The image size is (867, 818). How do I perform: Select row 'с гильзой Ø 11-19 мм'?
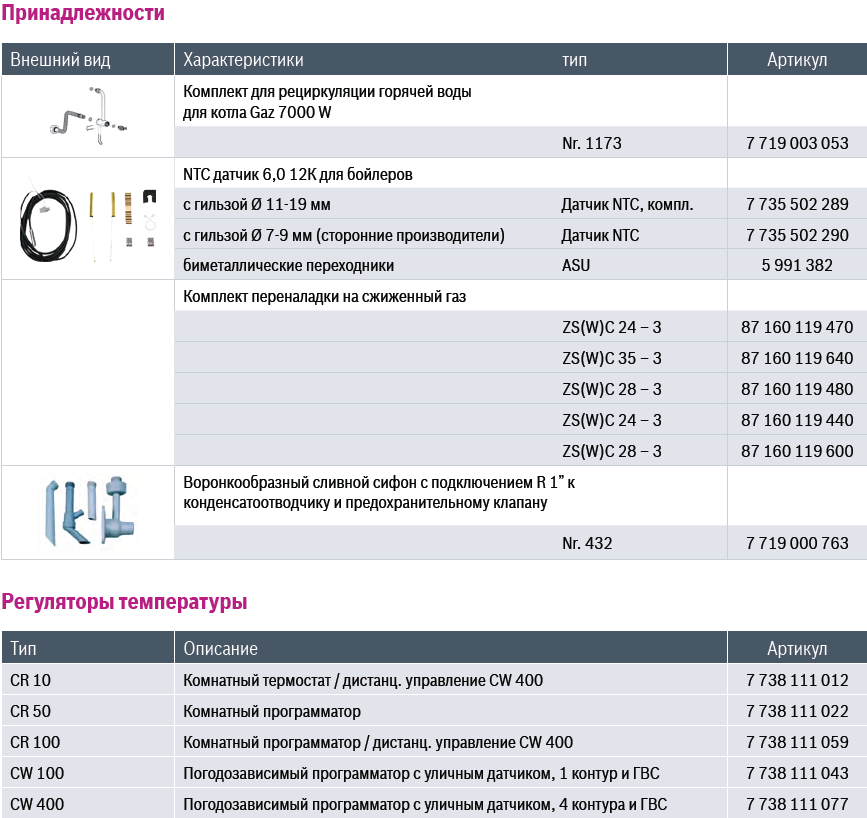[x=257, y=205]
